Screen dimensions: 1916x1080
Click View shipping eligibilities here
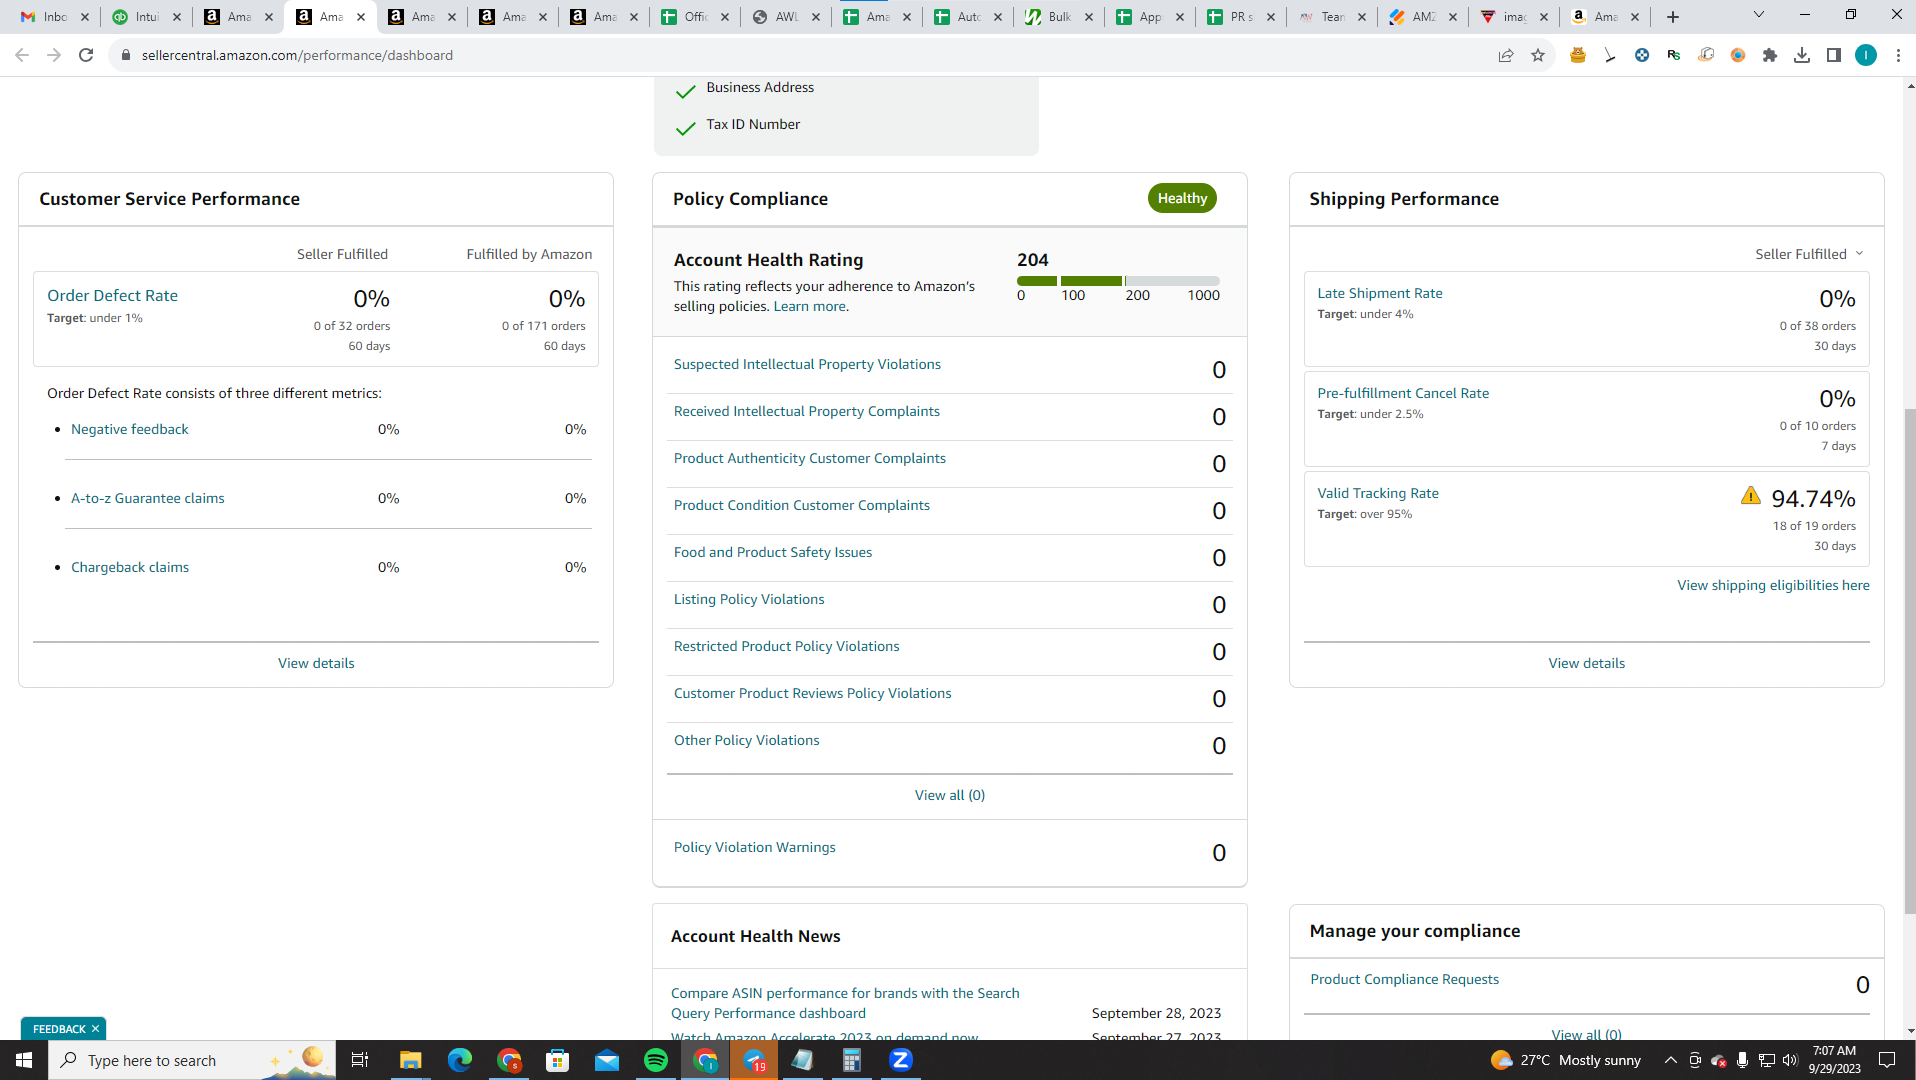pyautogui.click(x=1772, y=585)
